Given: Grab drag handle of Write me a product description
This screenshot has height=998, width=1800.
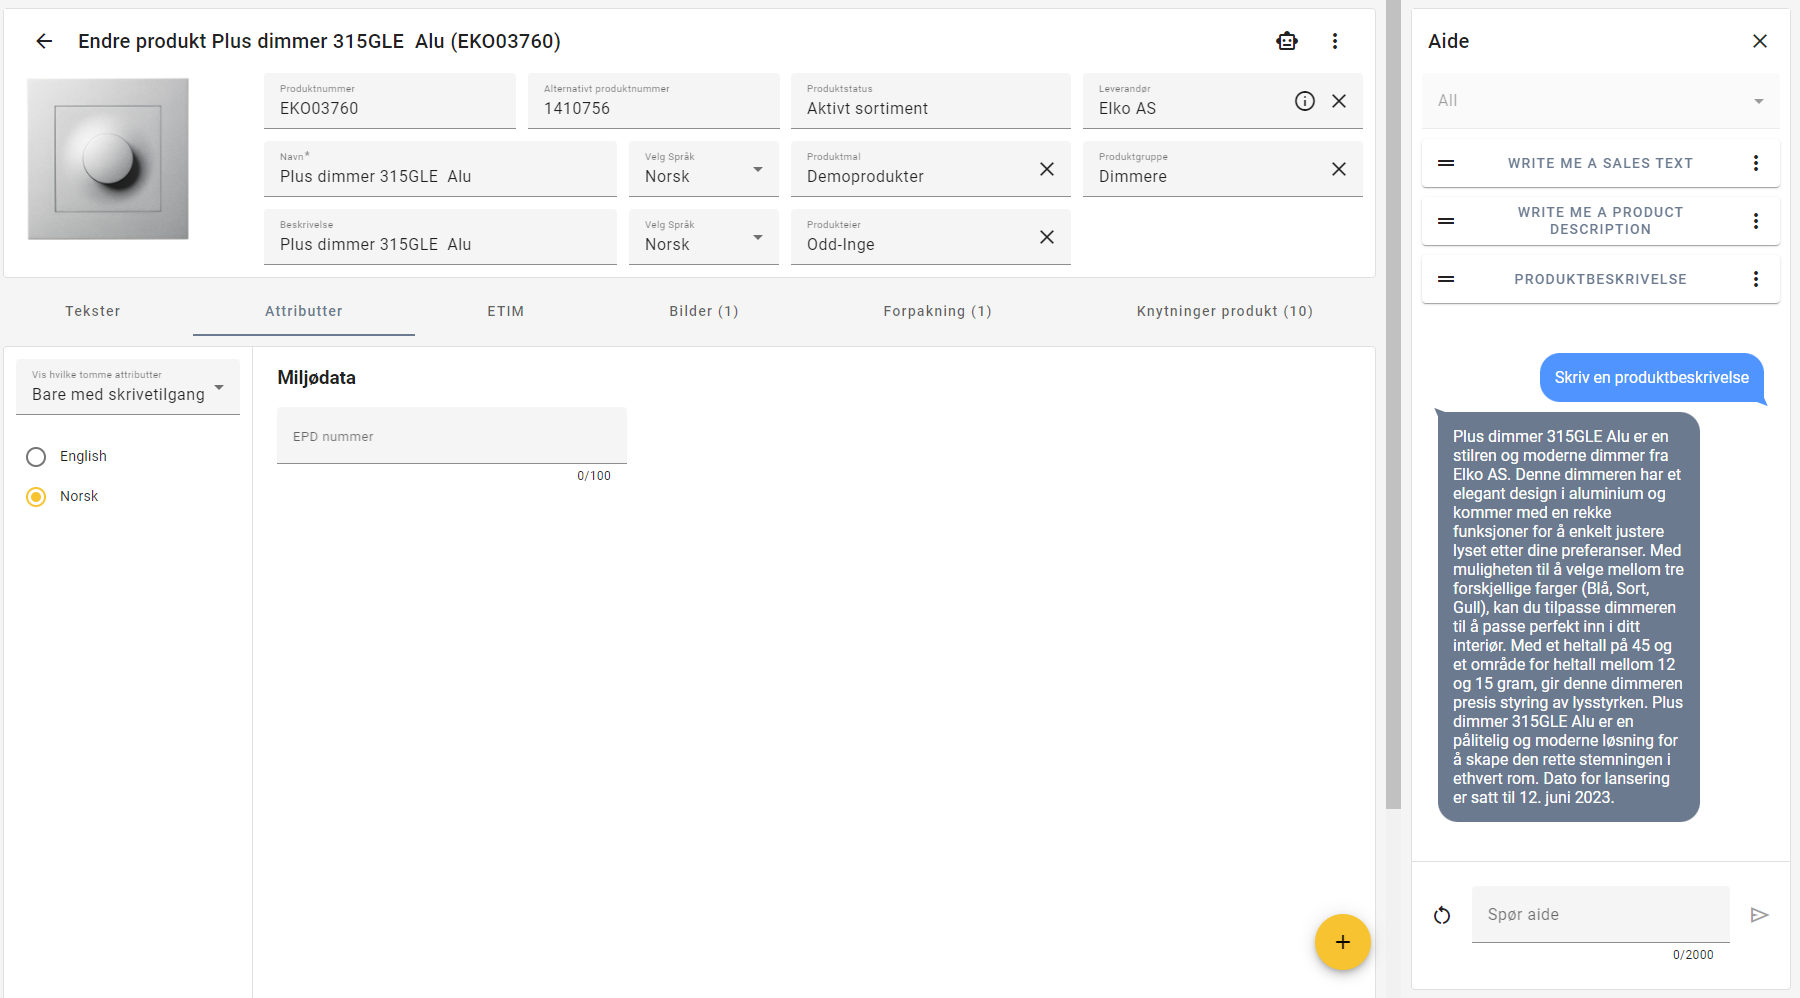Looking at the screenshot, I should pyautogui.click(x=1446, y=221).
